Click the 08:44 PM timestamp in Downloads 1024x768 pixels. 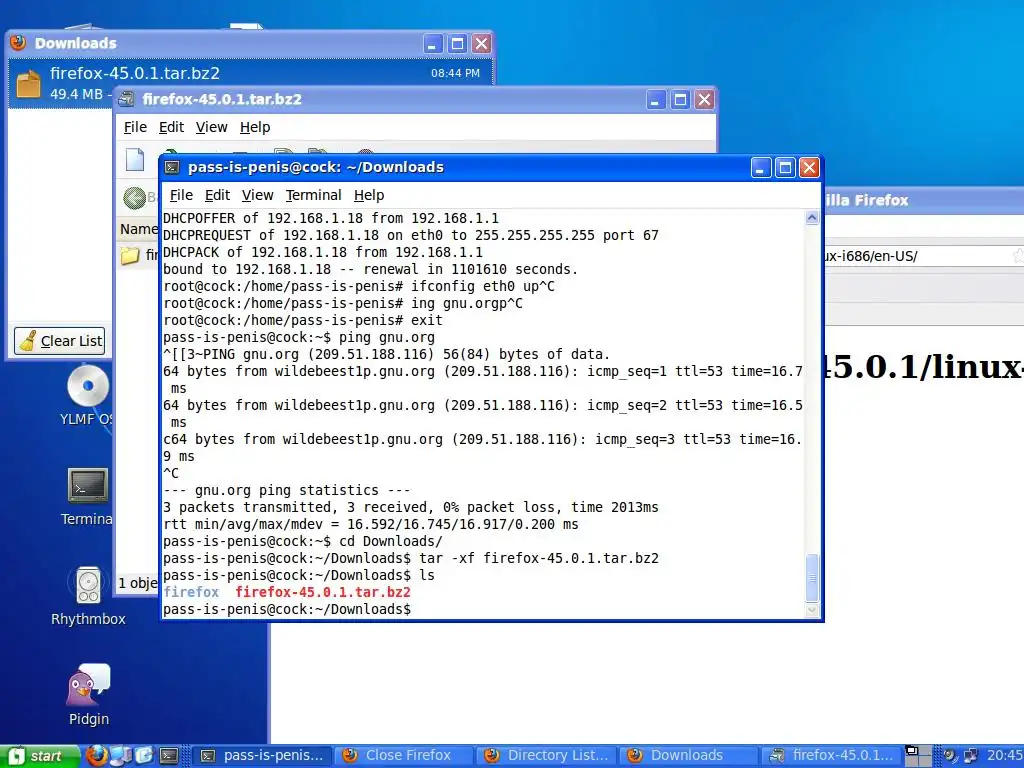click(x=455, y=73)
